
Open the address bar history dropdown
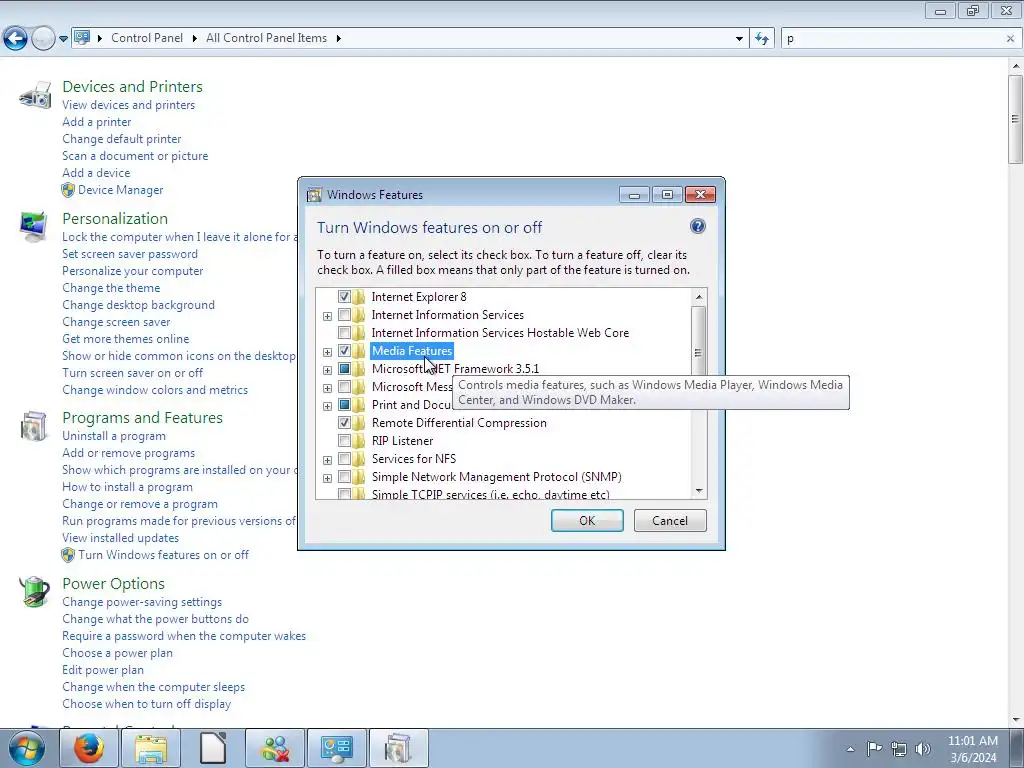tap(739, 39)
